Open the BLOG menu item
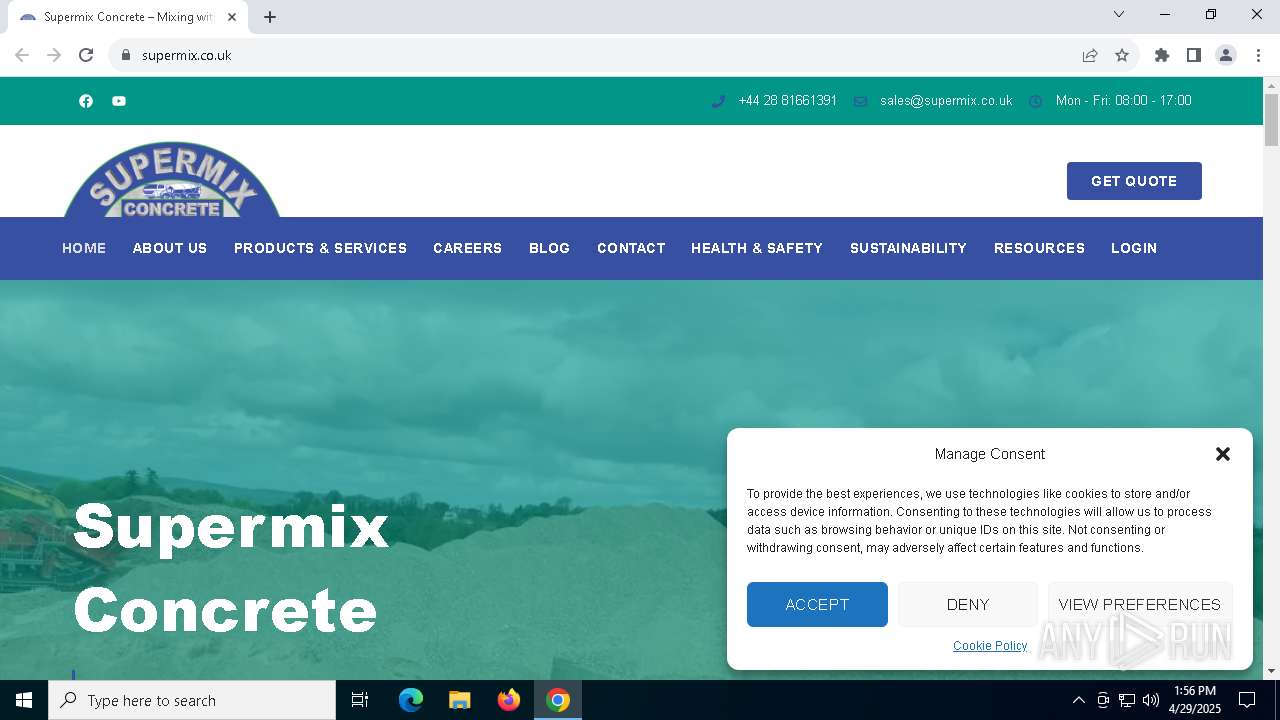 click(x=549, y=248)
